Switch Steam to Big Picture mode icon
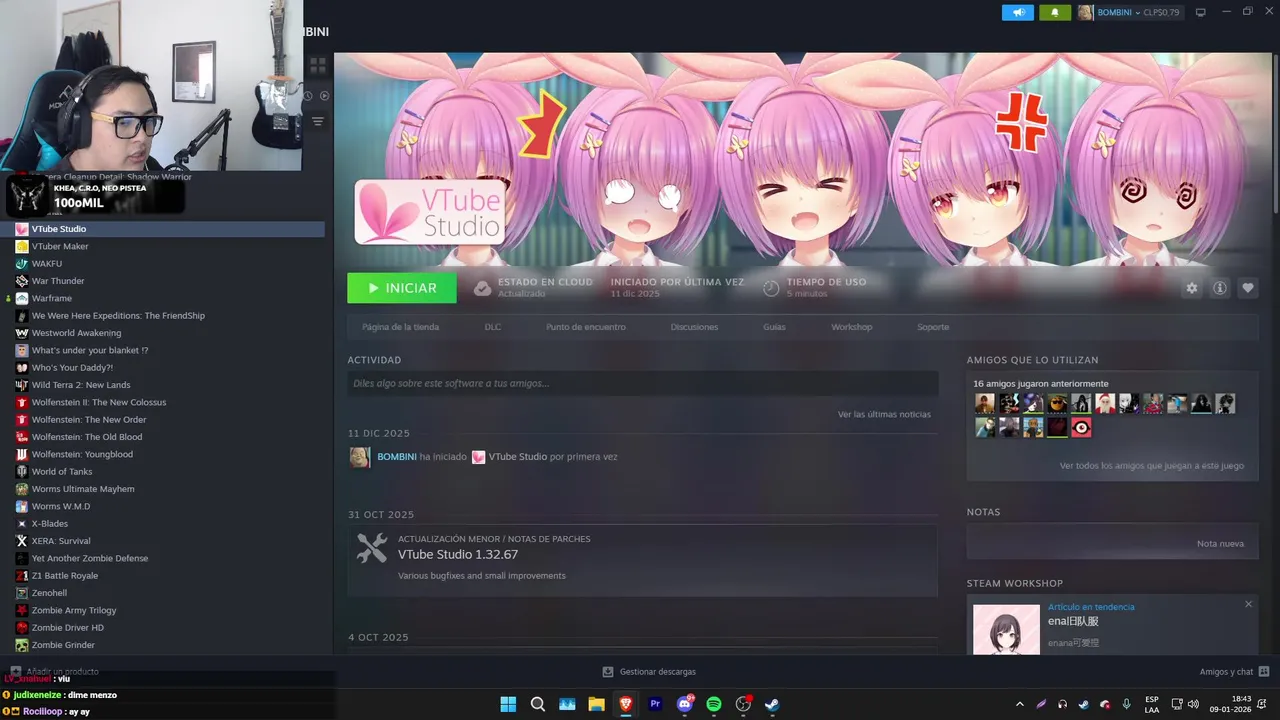Image resolution: width=1280 pixels, height=720 pixels. 1201,12
